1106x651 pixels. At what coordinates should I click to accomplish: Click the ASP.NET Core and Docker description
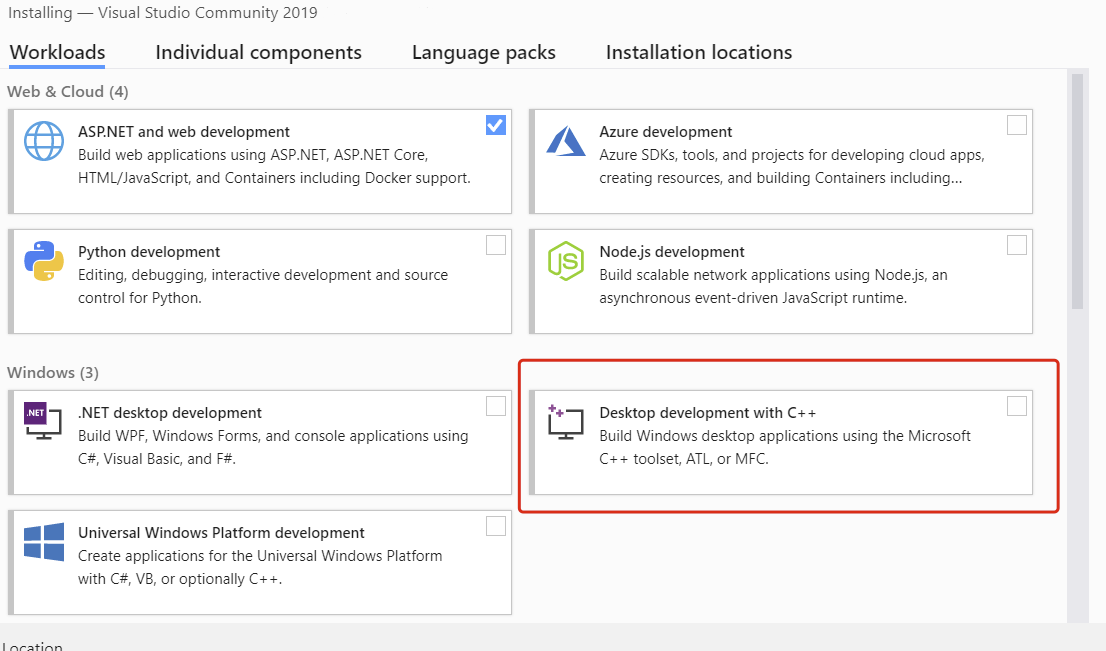click(274, 166)
